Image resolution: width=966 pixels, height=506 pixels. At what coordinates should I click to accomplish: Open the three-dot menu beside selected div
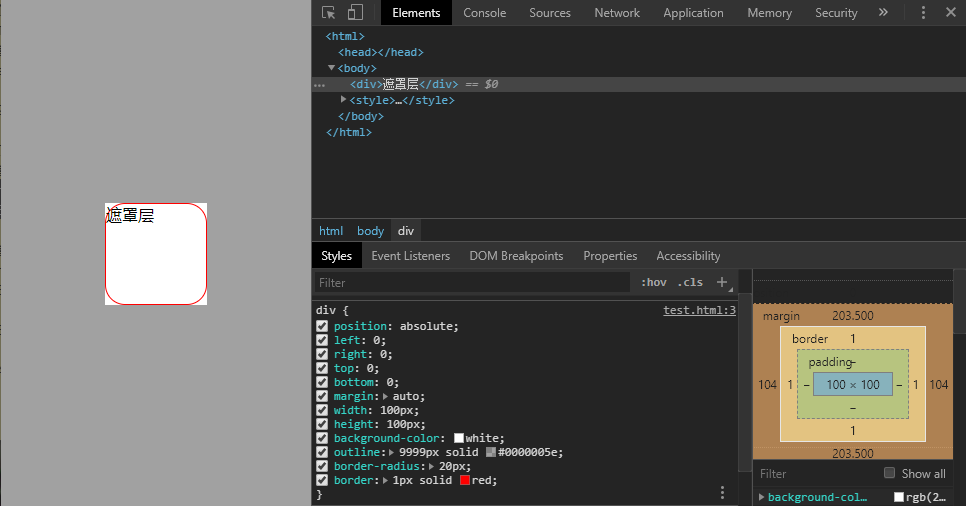319,85
